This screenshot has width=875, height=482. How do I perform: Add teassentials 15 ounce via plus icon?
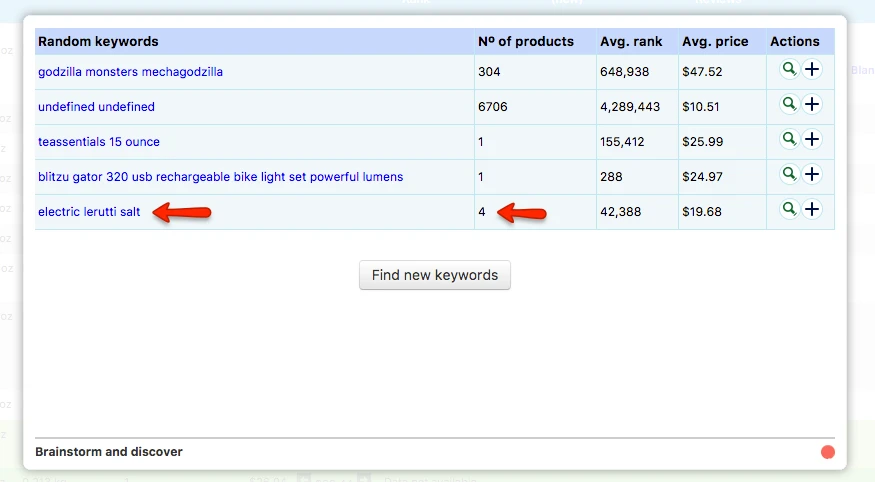point(812,139)
